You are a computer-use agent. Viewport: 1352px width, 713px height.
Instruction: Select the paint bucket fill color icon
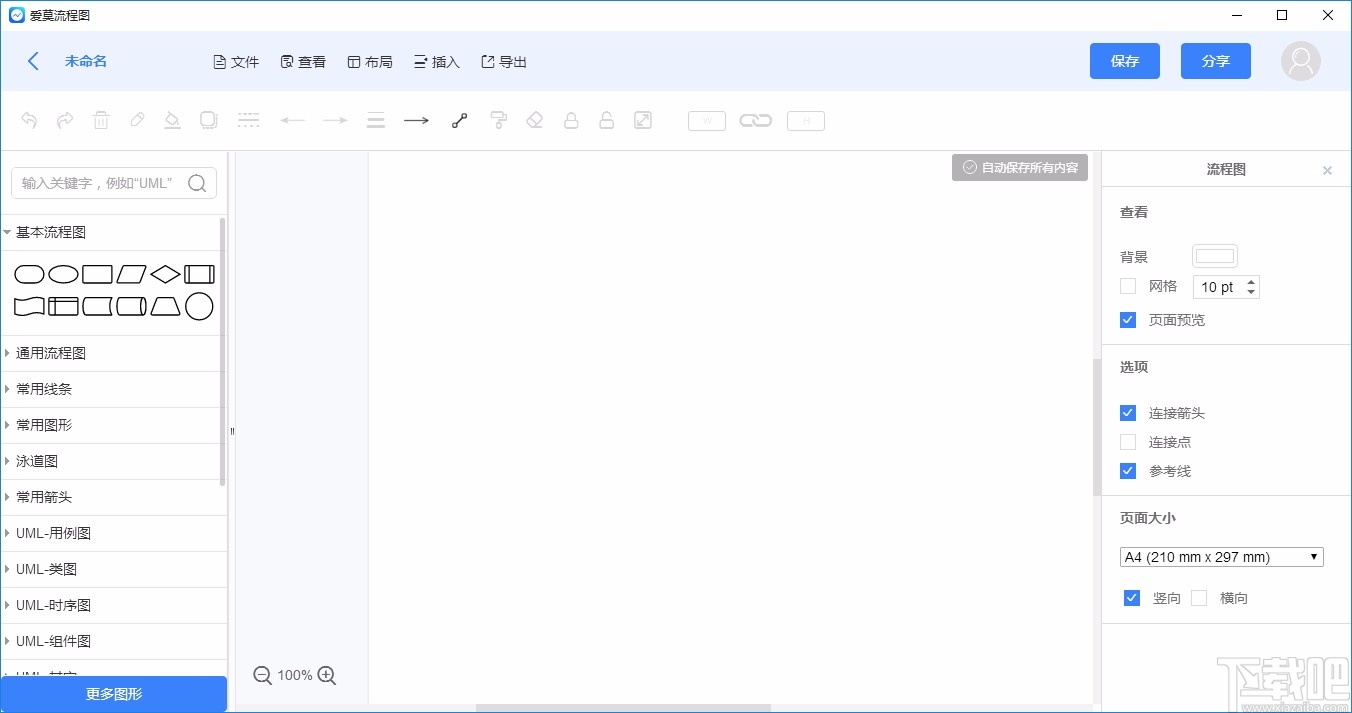point(172,121)
